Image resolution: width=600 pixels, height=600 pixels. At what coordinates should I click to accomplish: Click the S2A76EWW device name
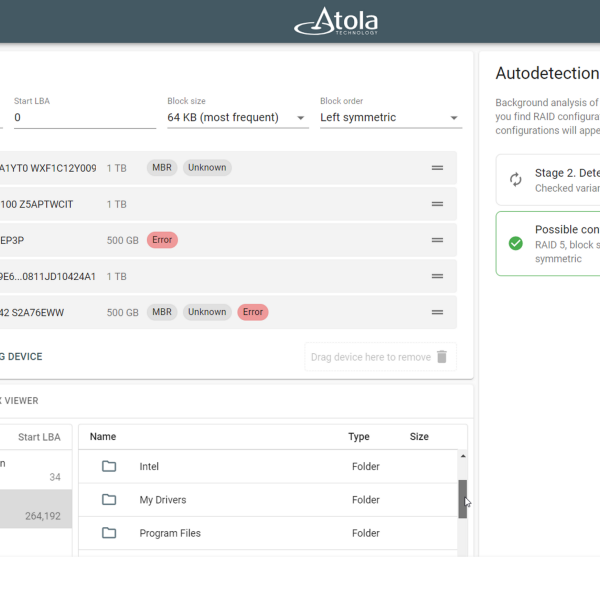pos(32,313)
